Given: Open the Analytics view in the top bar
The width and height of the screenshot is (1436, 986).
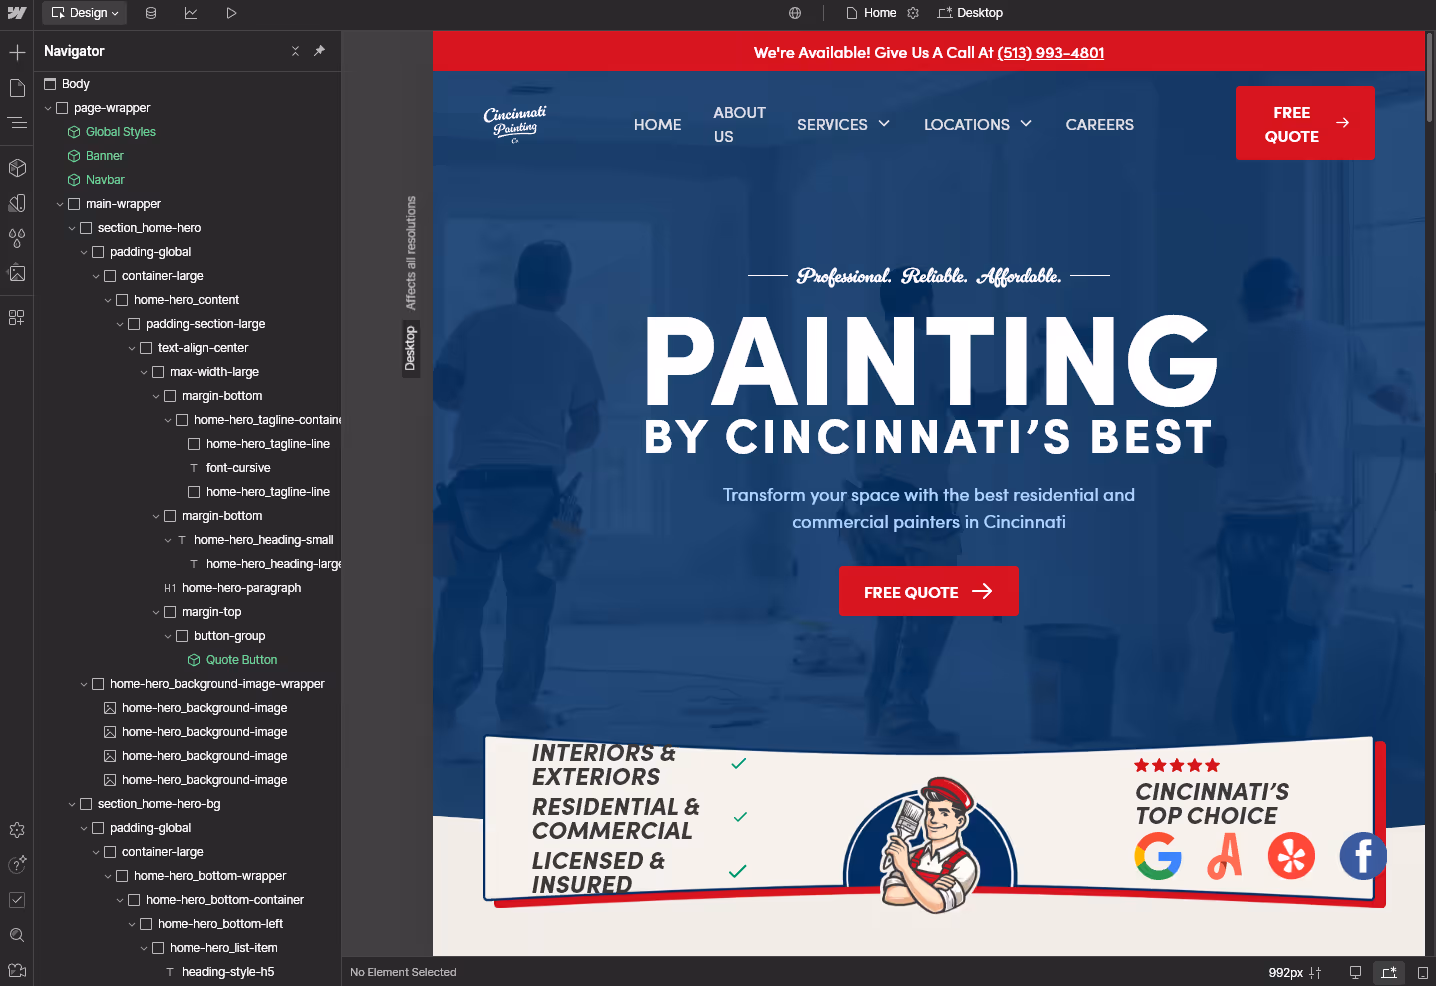Looking at the screenshot, I should point(191,13).
